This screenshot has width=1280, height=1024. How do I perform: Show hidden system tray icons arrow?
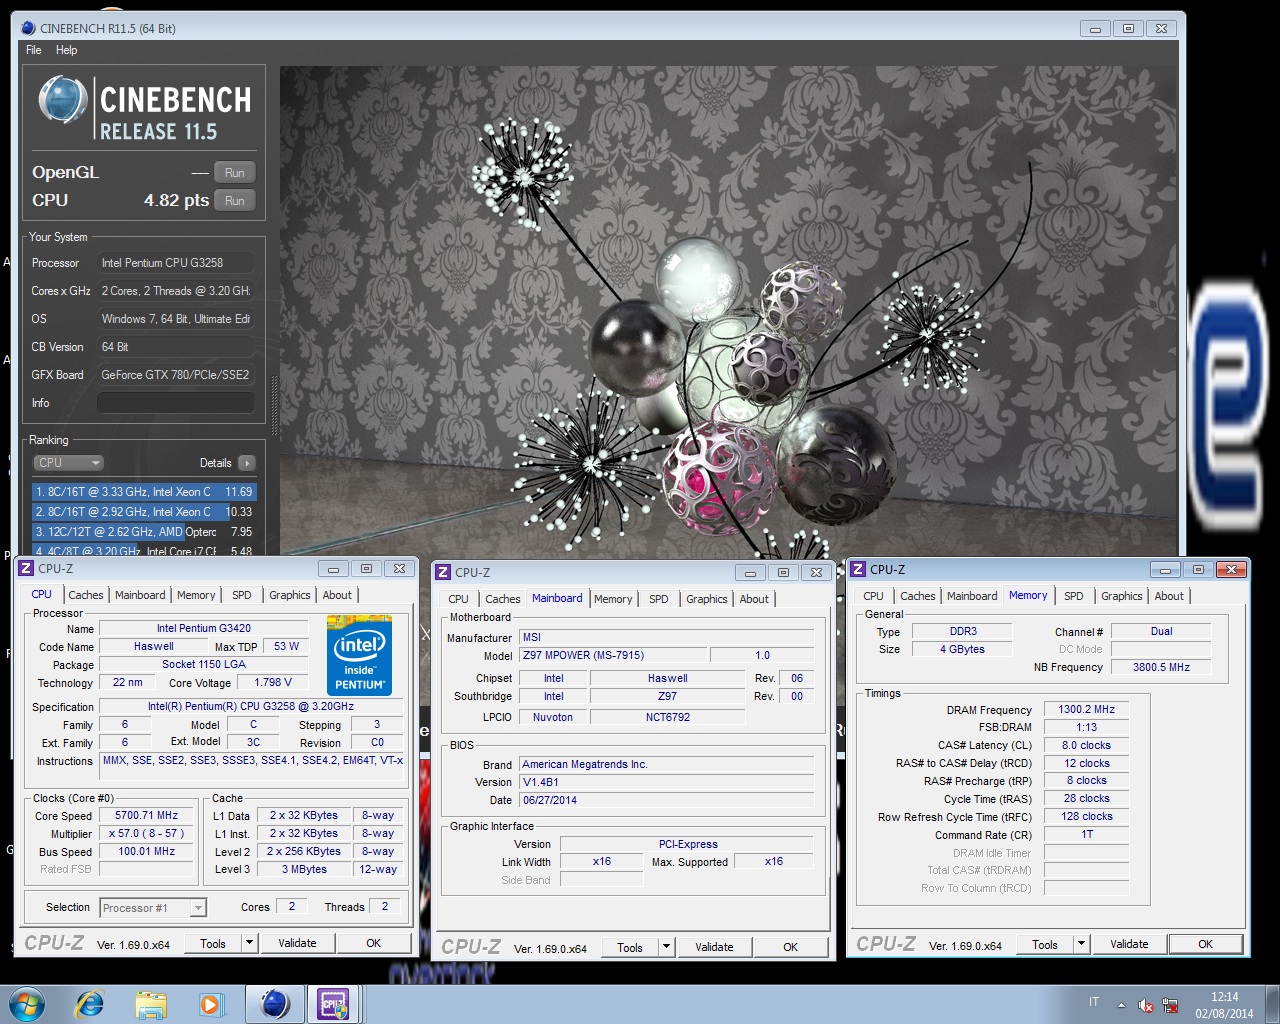pos(1121,1005)
